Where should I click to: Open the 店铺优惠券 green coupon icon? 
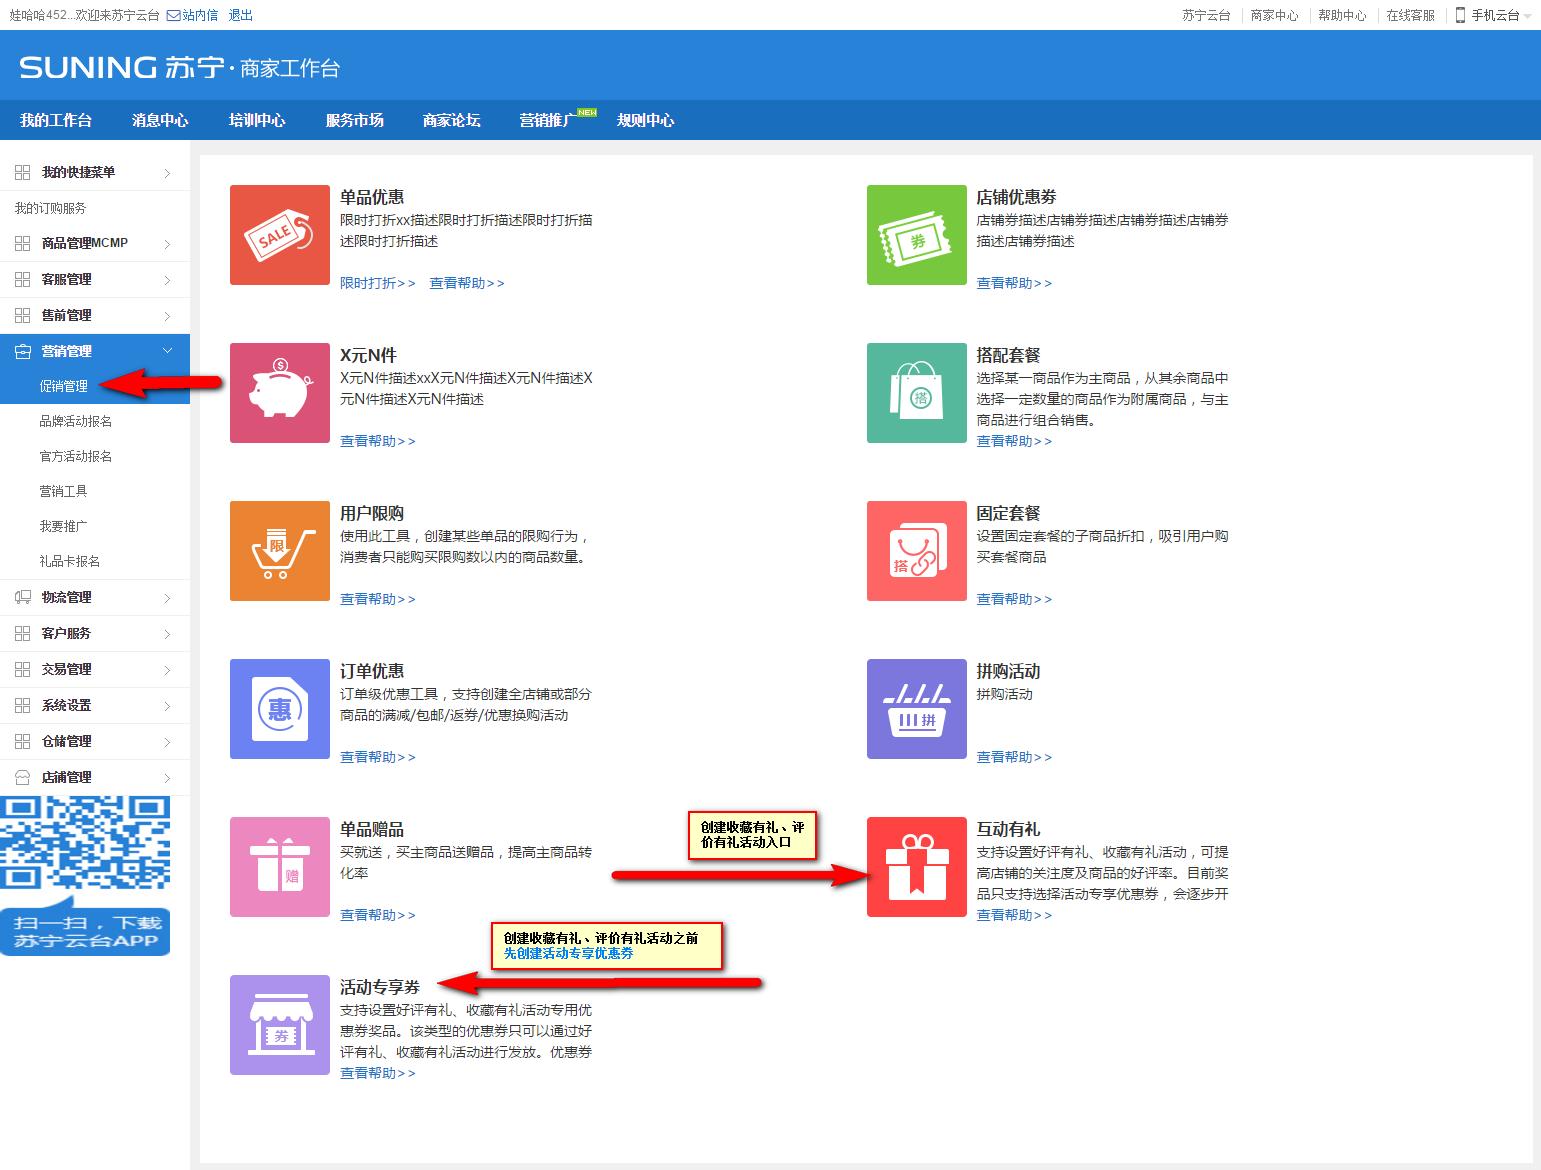pyautogui.click(x=917, y=235)
